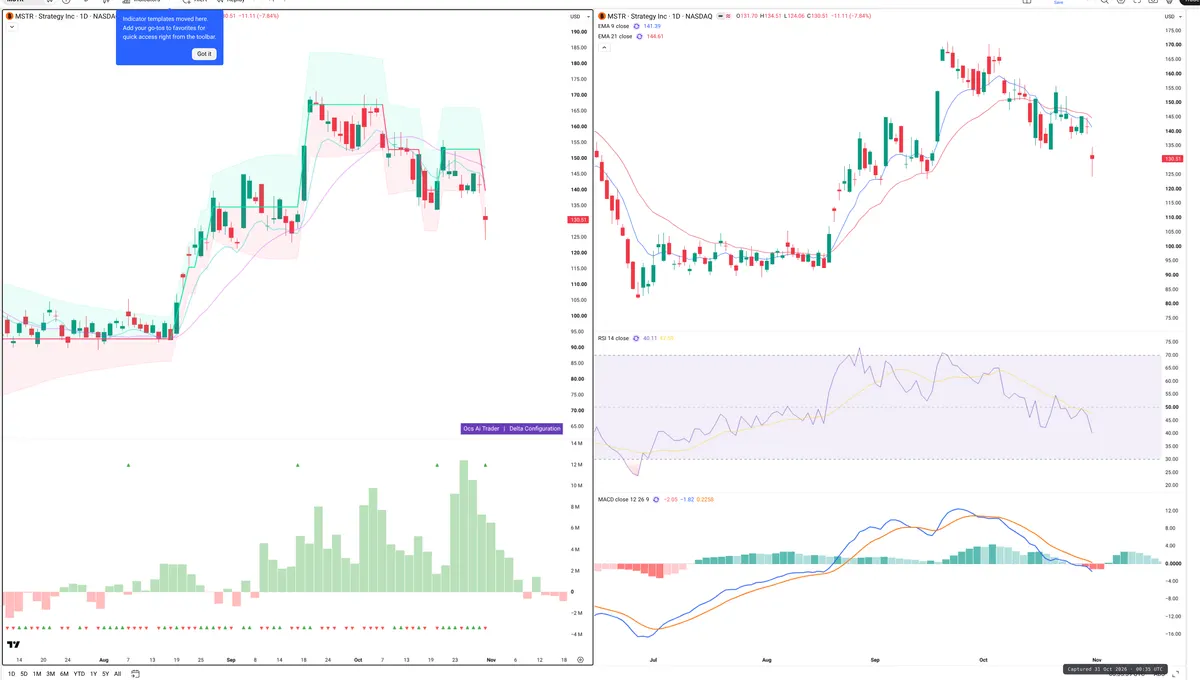This screenshot has width=1200, height=680.
Task: Open the EMA 9 indicator status icon
Action: tap(638, 27)
